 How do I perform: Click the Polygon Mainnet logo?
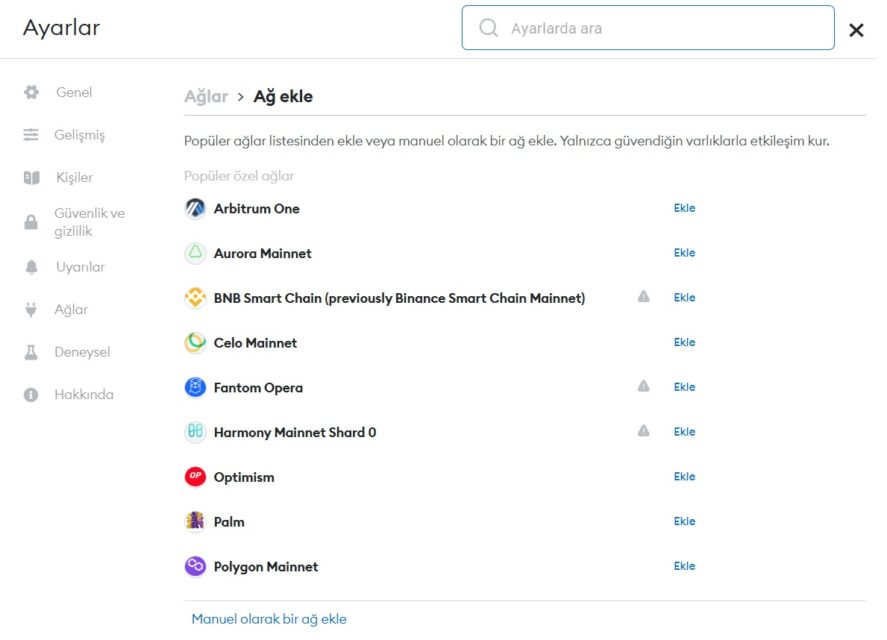(x=195, y=566)
